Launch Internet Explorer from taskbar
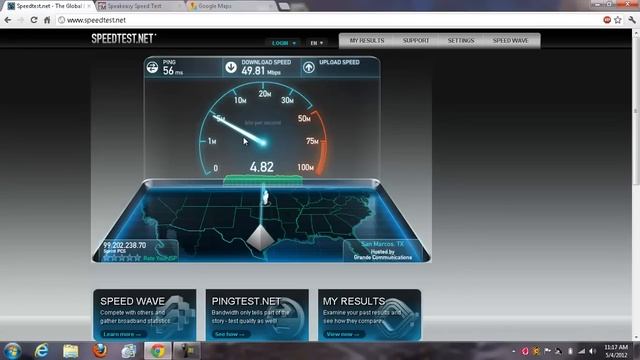The height and width of the screenshot is (360, 640). pyautogui.click(x=42, y=351)
